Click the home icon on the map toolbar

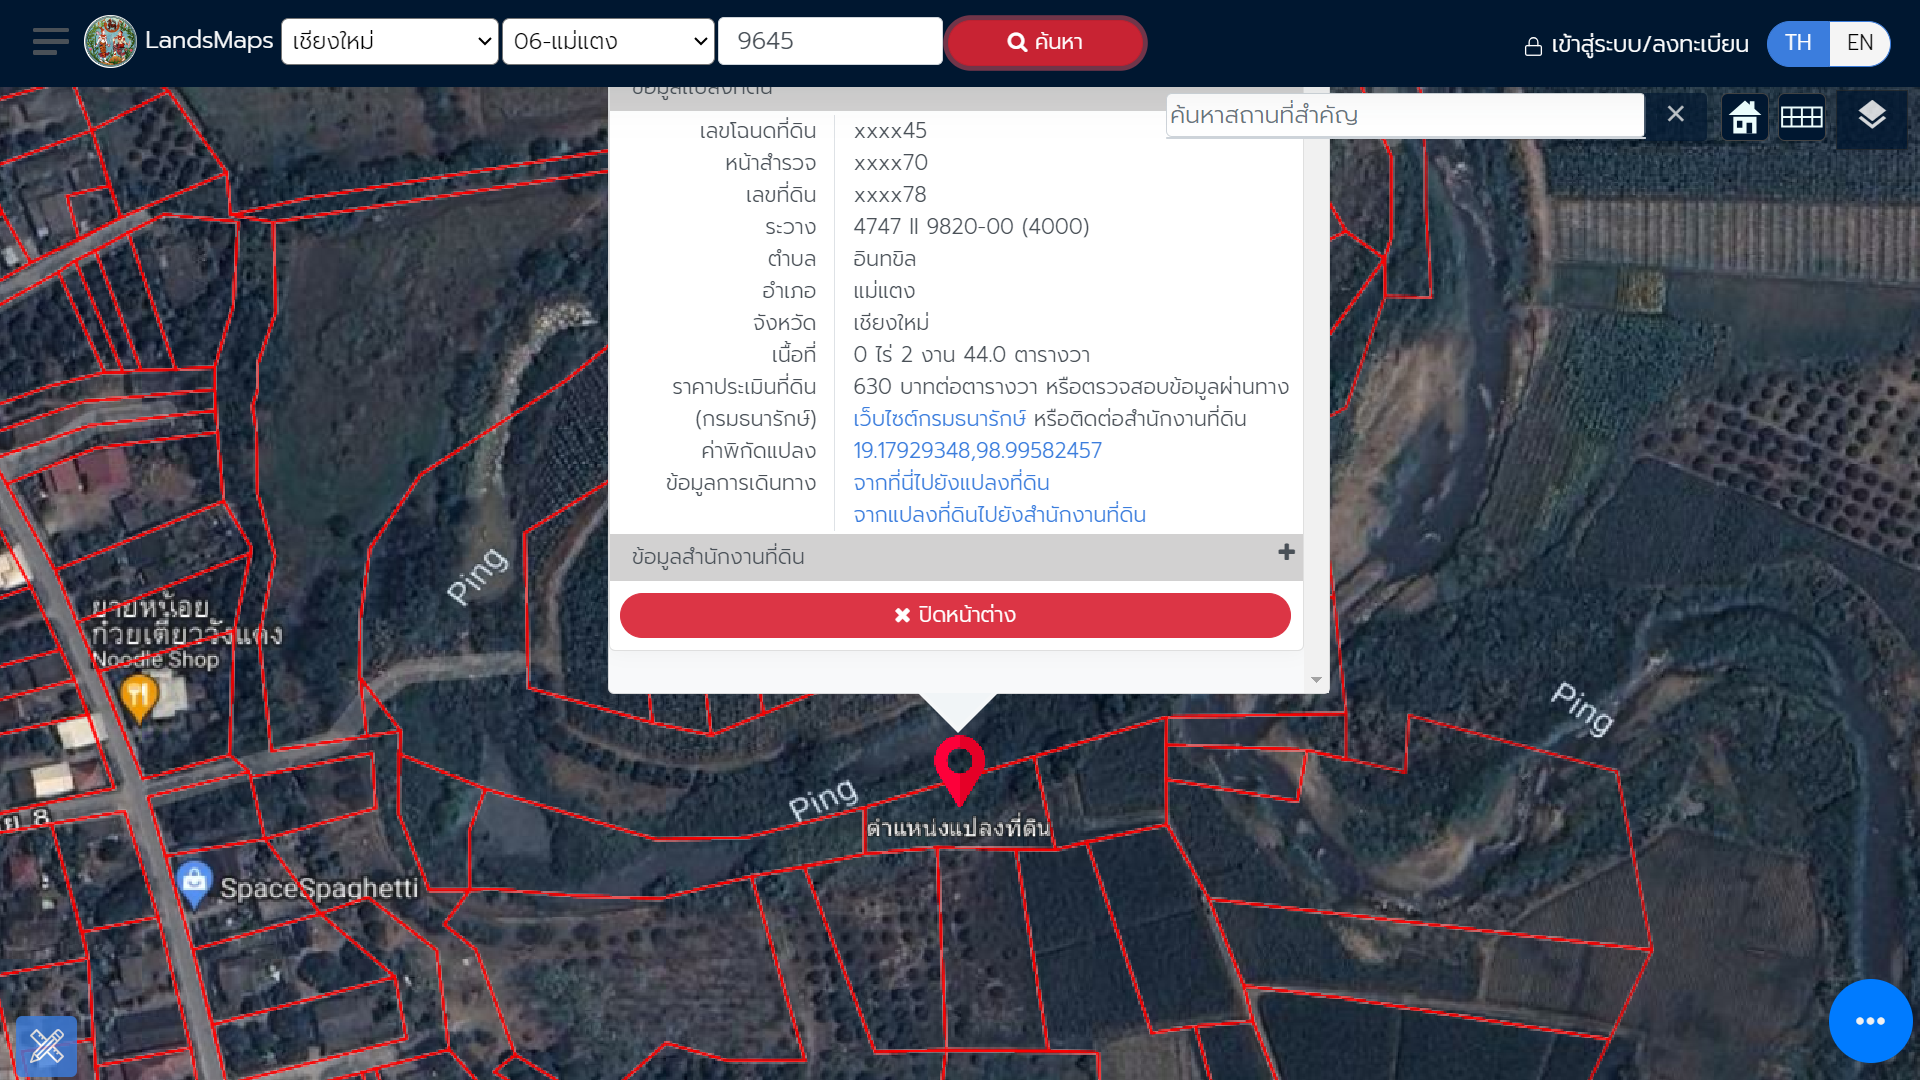pyautogui.click(x=1745, y=117)
